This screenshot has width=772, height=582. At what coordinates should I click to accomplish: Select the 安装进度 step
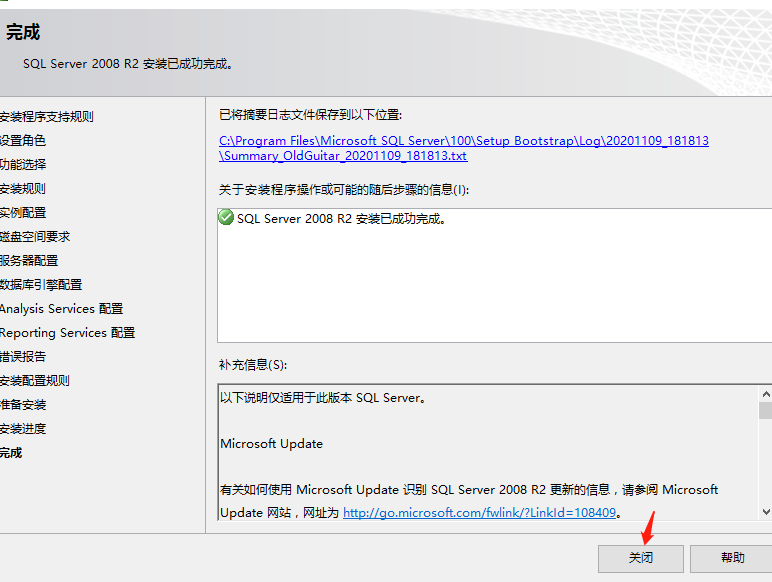tap(23, 429)
